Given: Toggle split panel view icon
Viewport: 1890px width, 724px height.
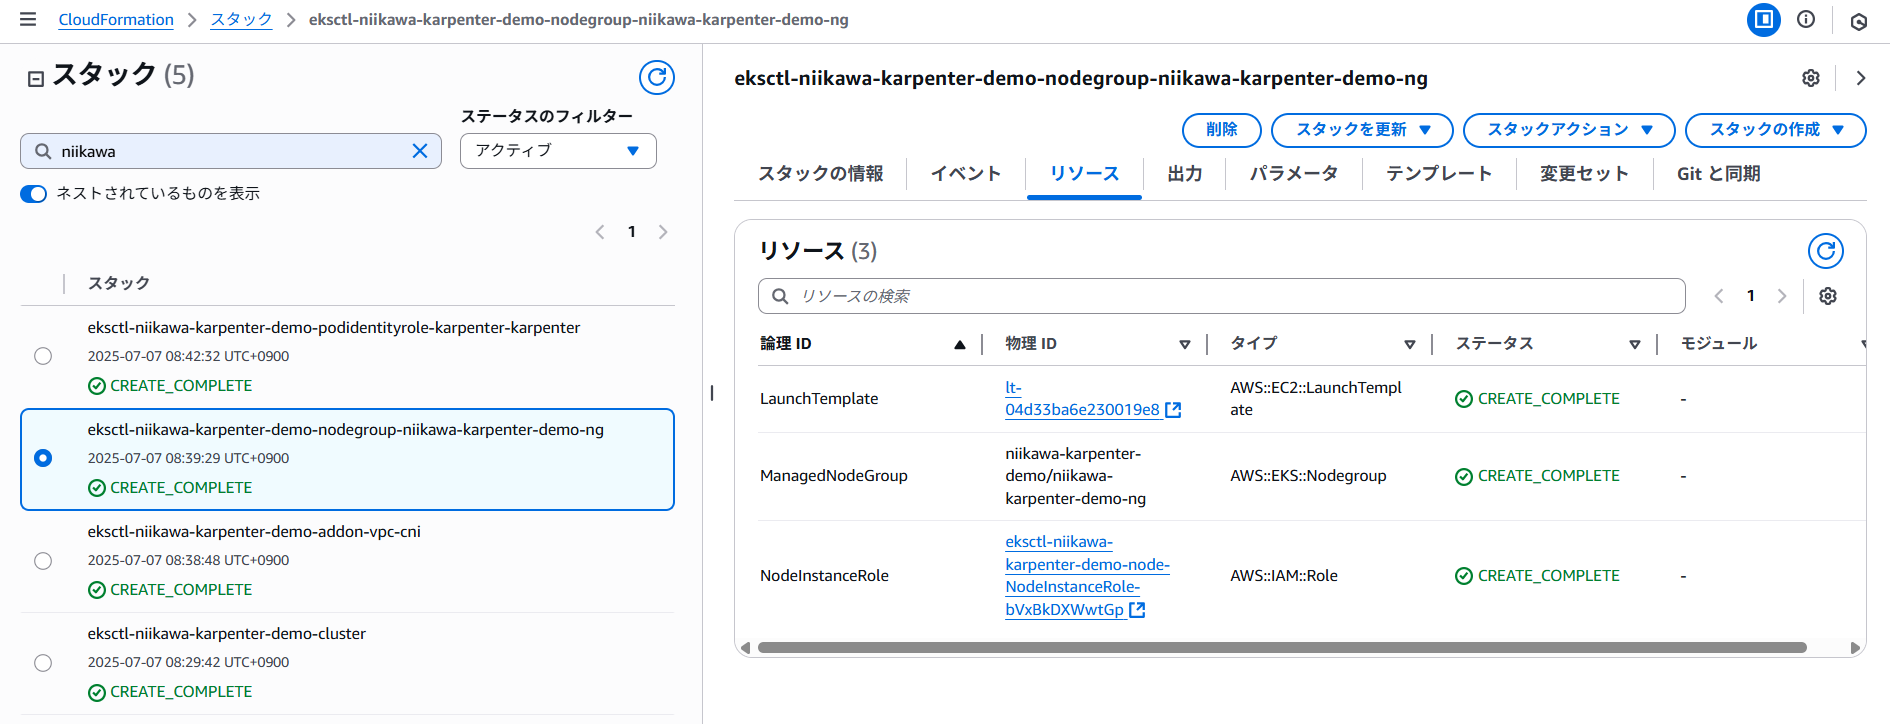Looking at the screenshot, I should click(1764, 19).
